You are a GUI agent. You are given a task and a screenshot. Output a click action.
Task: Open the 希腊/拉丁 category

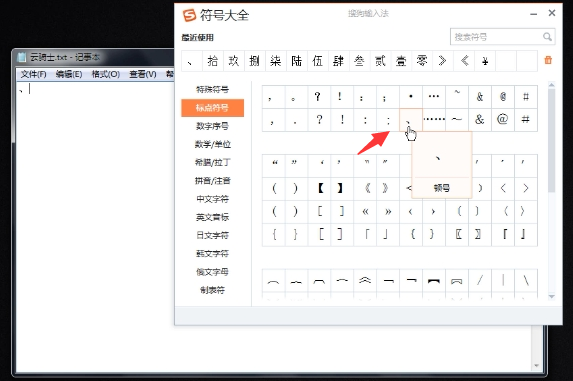(x=212, y=163)
